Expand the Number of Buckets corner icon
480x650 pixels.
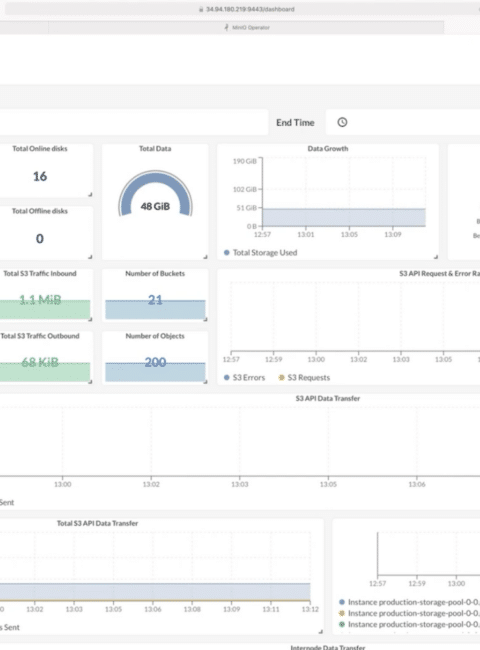point(205,319)
